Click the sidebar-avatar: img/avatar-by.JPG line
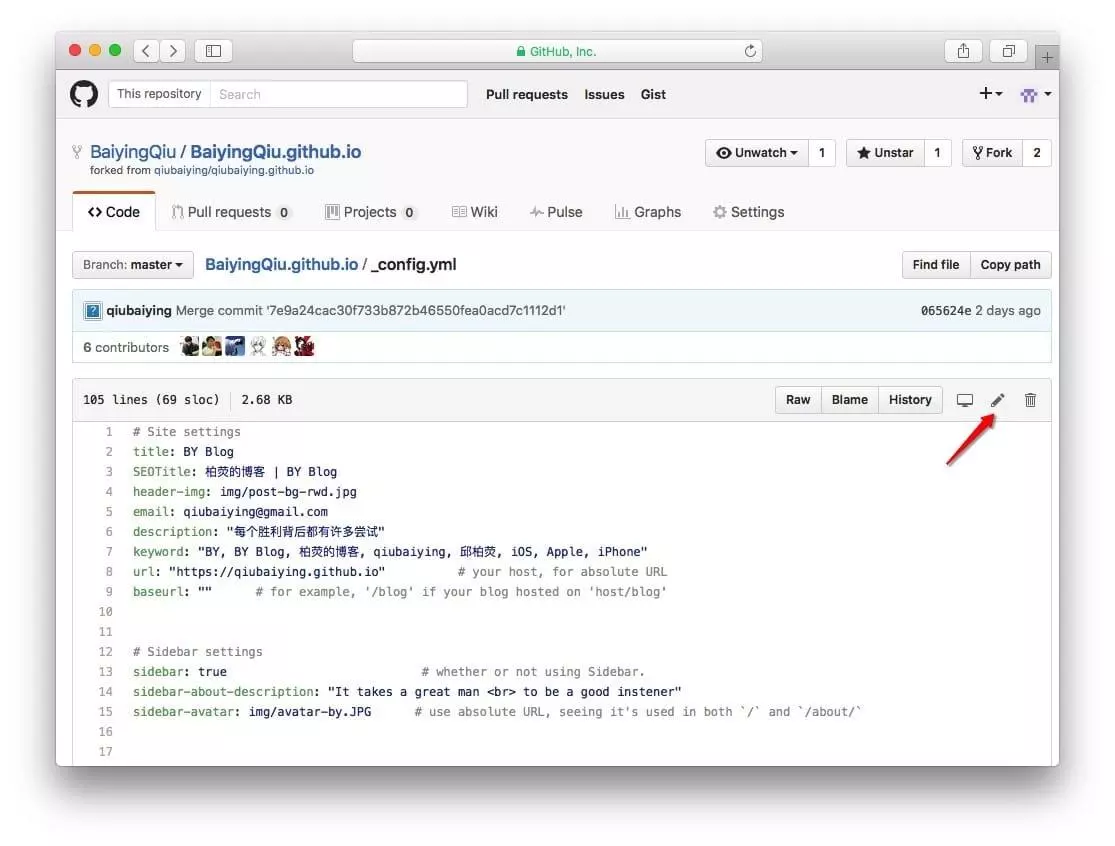 coord(252,712)
